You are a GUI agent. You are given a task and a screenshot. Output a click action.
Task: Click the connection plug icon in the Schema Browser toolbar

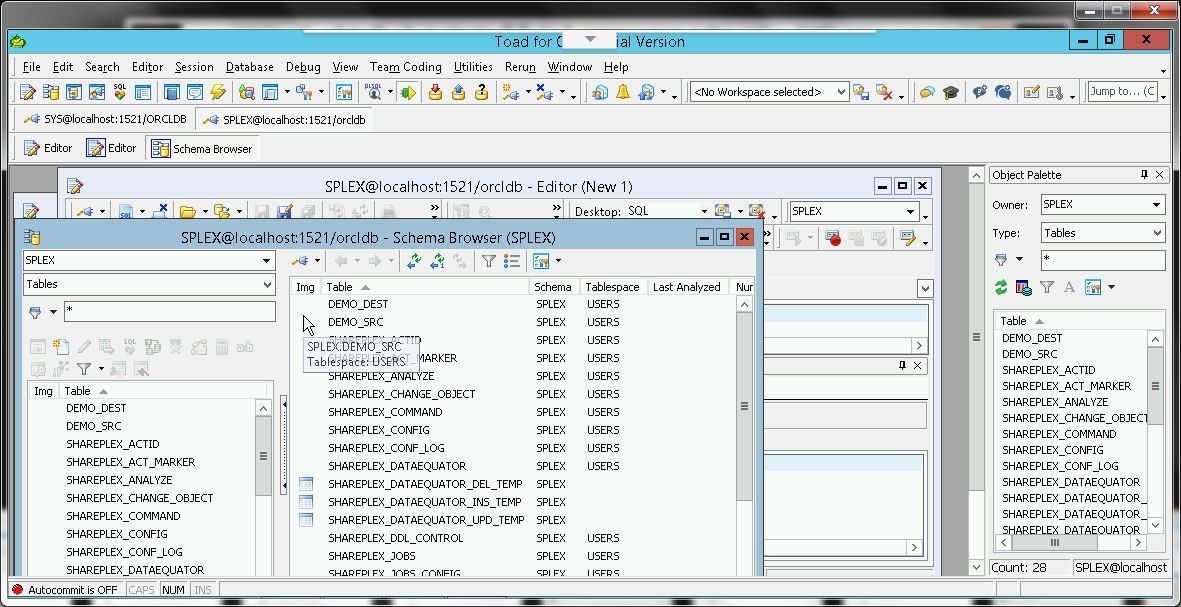point(301,261)
